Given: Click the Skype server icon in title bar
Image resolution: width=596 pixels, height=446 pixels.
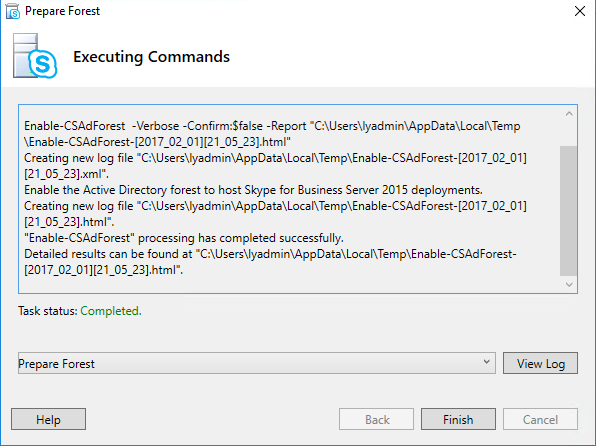Looking at the screenshot, I should pos(13,11).
